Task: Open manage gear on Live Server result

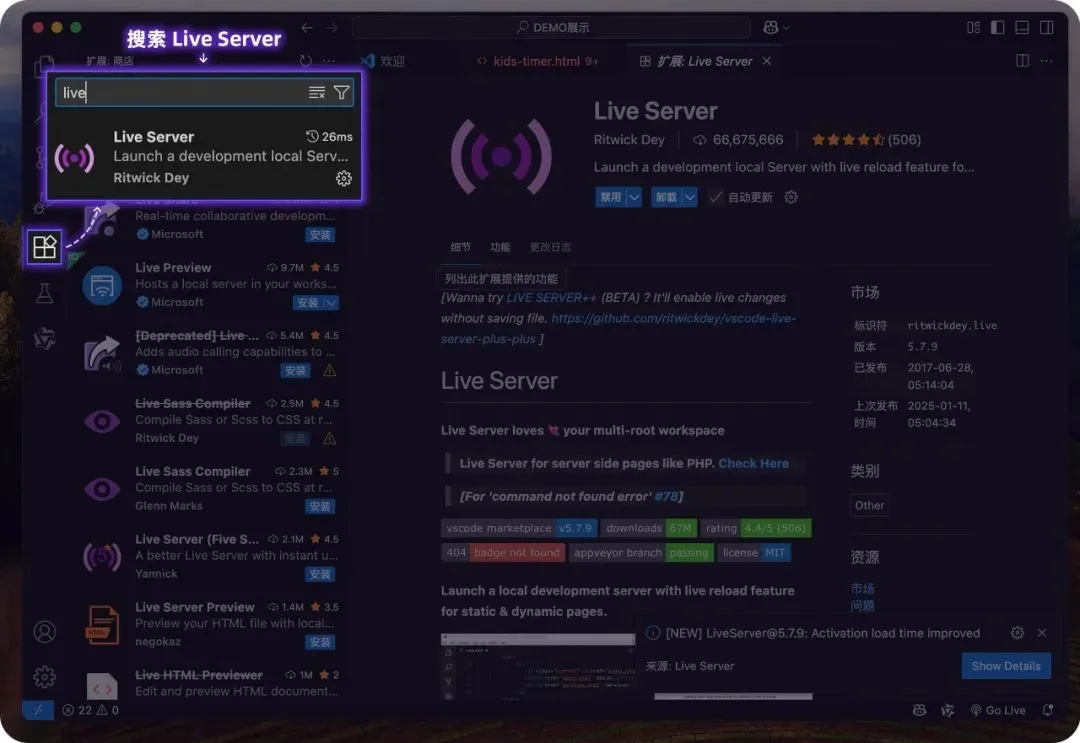Action: coord(344,178)
